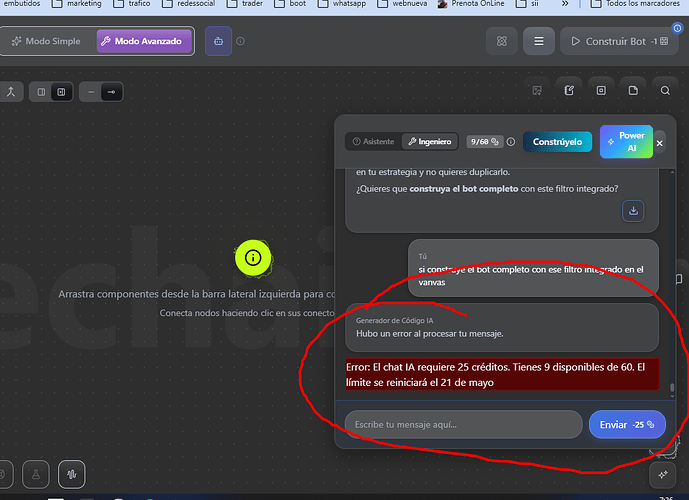Click the Constrúyelo button

557,141
